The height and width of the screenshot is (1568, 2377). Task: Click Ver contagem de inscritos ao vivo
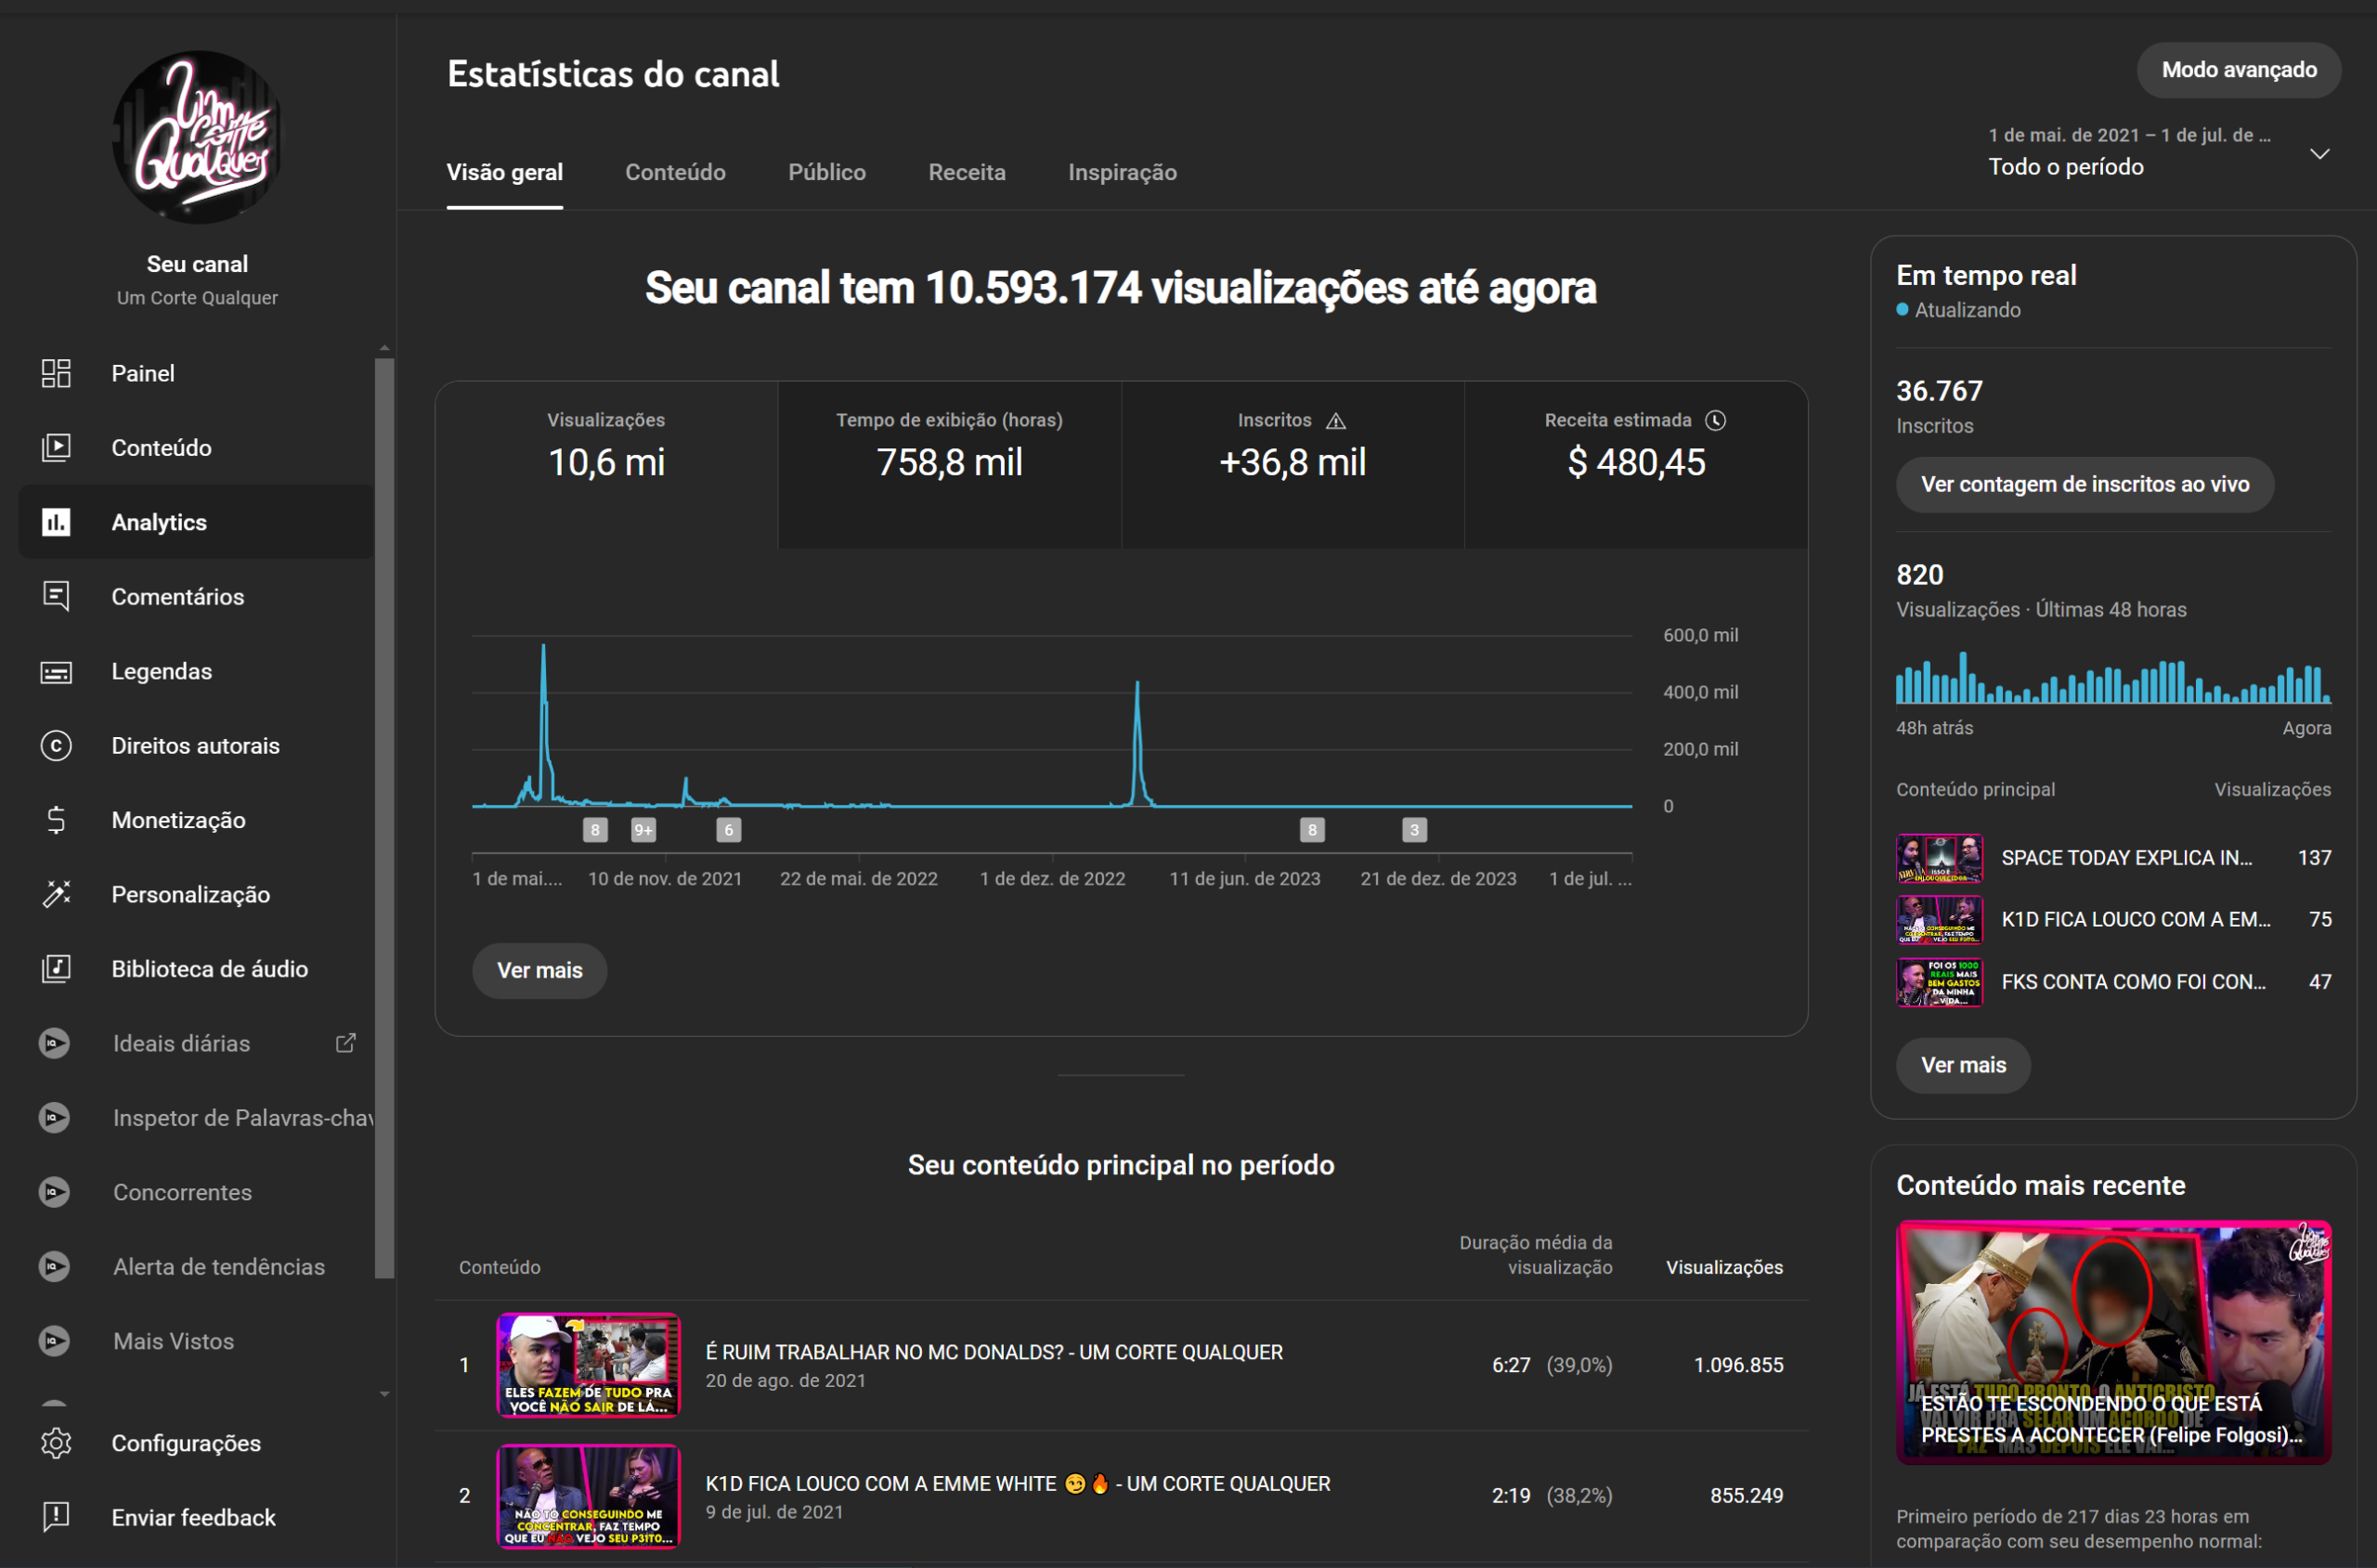pyautogui.click(x=2084, y=485)
